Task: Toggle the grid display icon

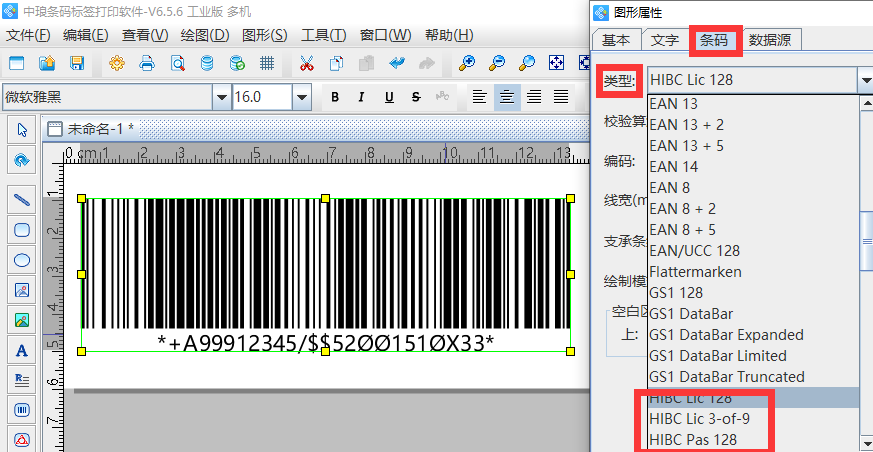Action: pos(267,63)
